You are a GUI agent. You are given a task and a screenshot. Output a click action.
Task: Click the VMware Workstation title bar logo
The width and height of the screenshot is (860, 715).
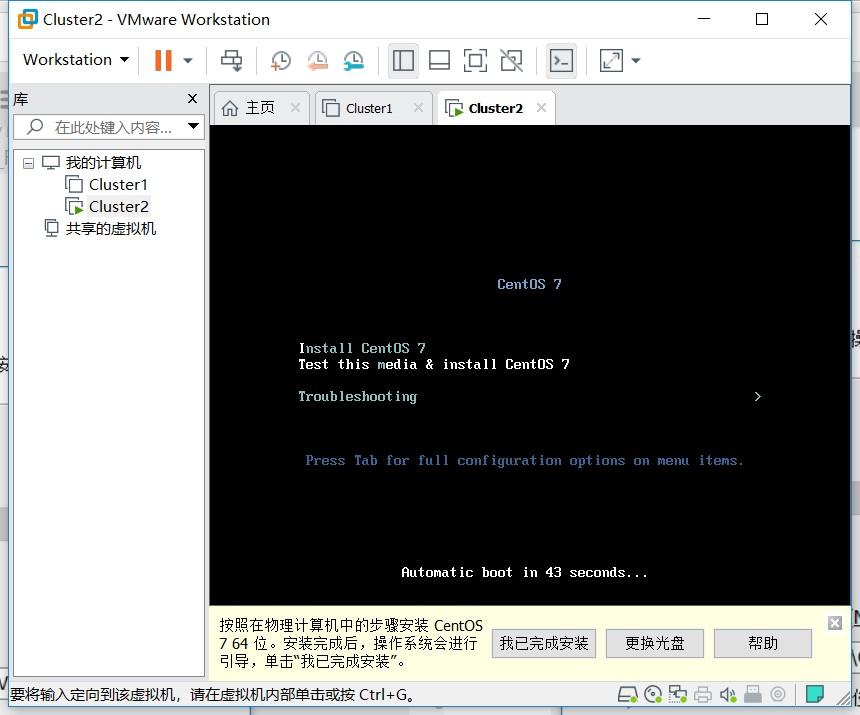tap(27, 19)
